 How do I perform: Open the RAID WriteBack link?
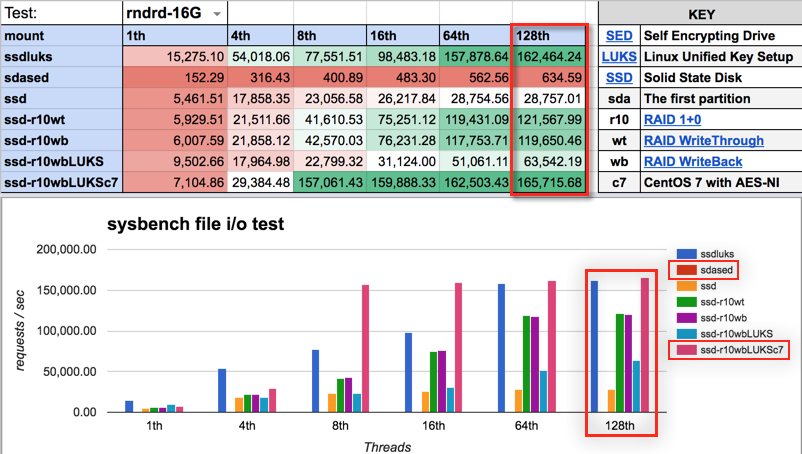tap(696, 162)
